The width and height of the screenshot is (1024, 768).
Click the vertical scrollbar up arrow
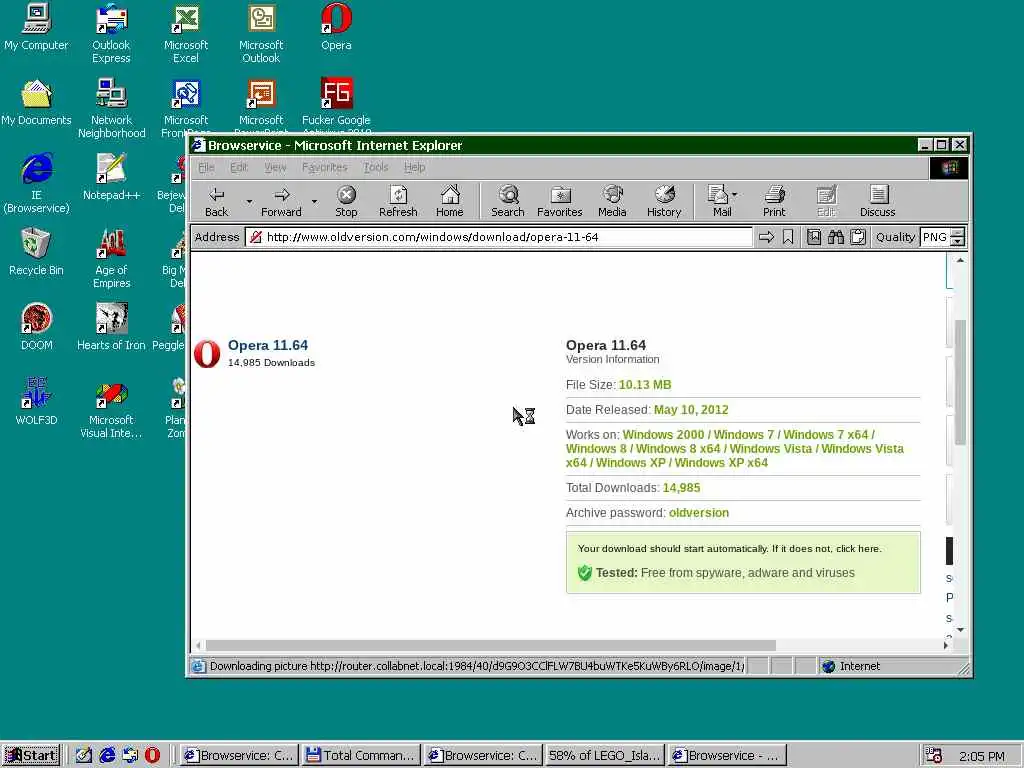click(x=960, y=260)
